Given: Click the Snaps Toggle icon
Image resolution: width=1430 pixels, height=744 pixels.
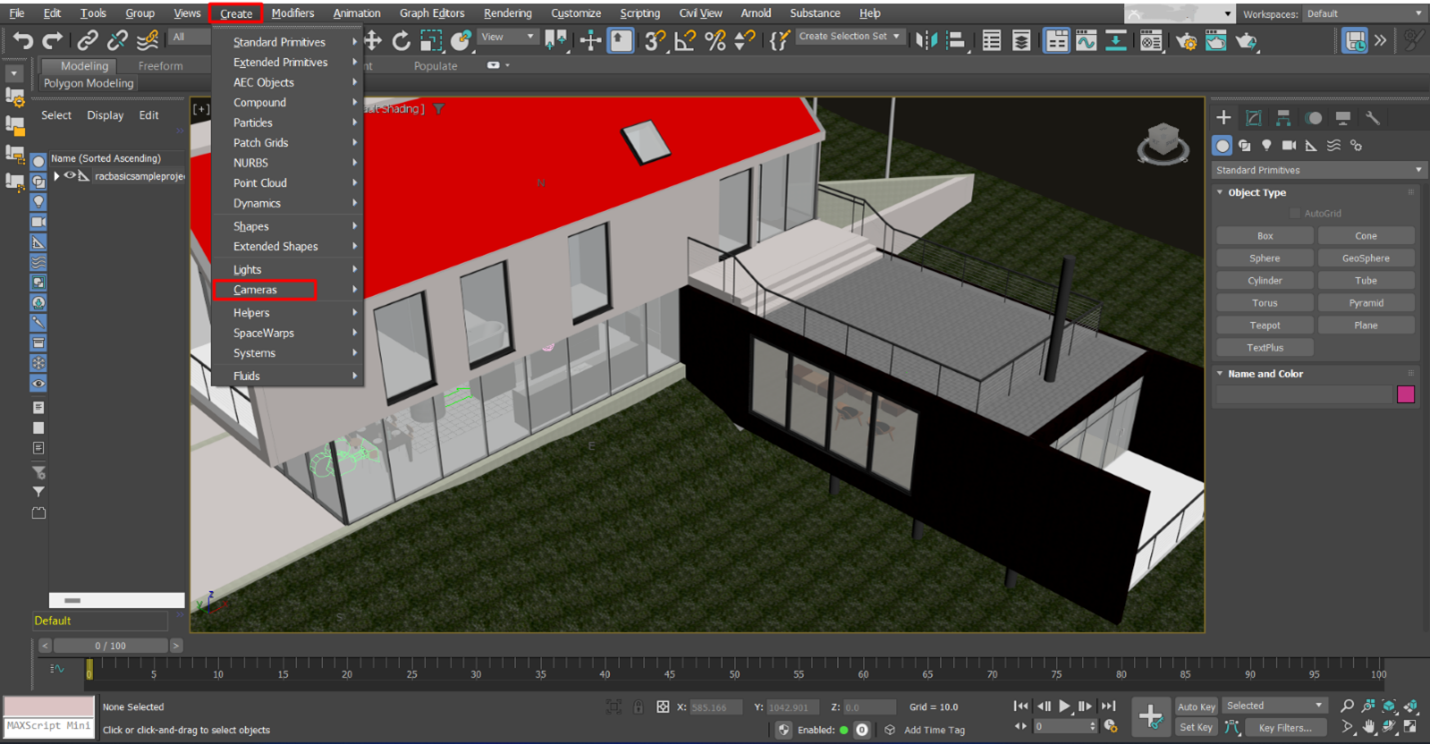Looking at the screenshot, I should click(x=654, y=41).
